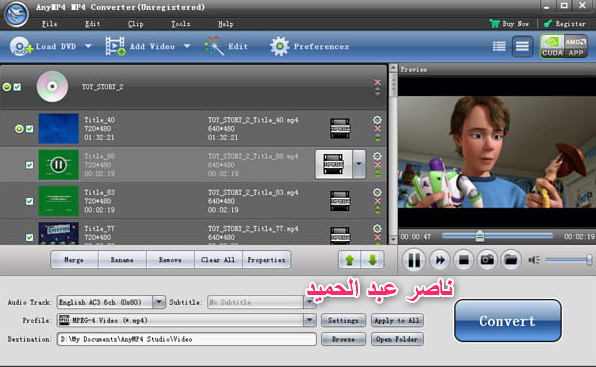
Task: Click the Register checkmark link
Action: 565,24
